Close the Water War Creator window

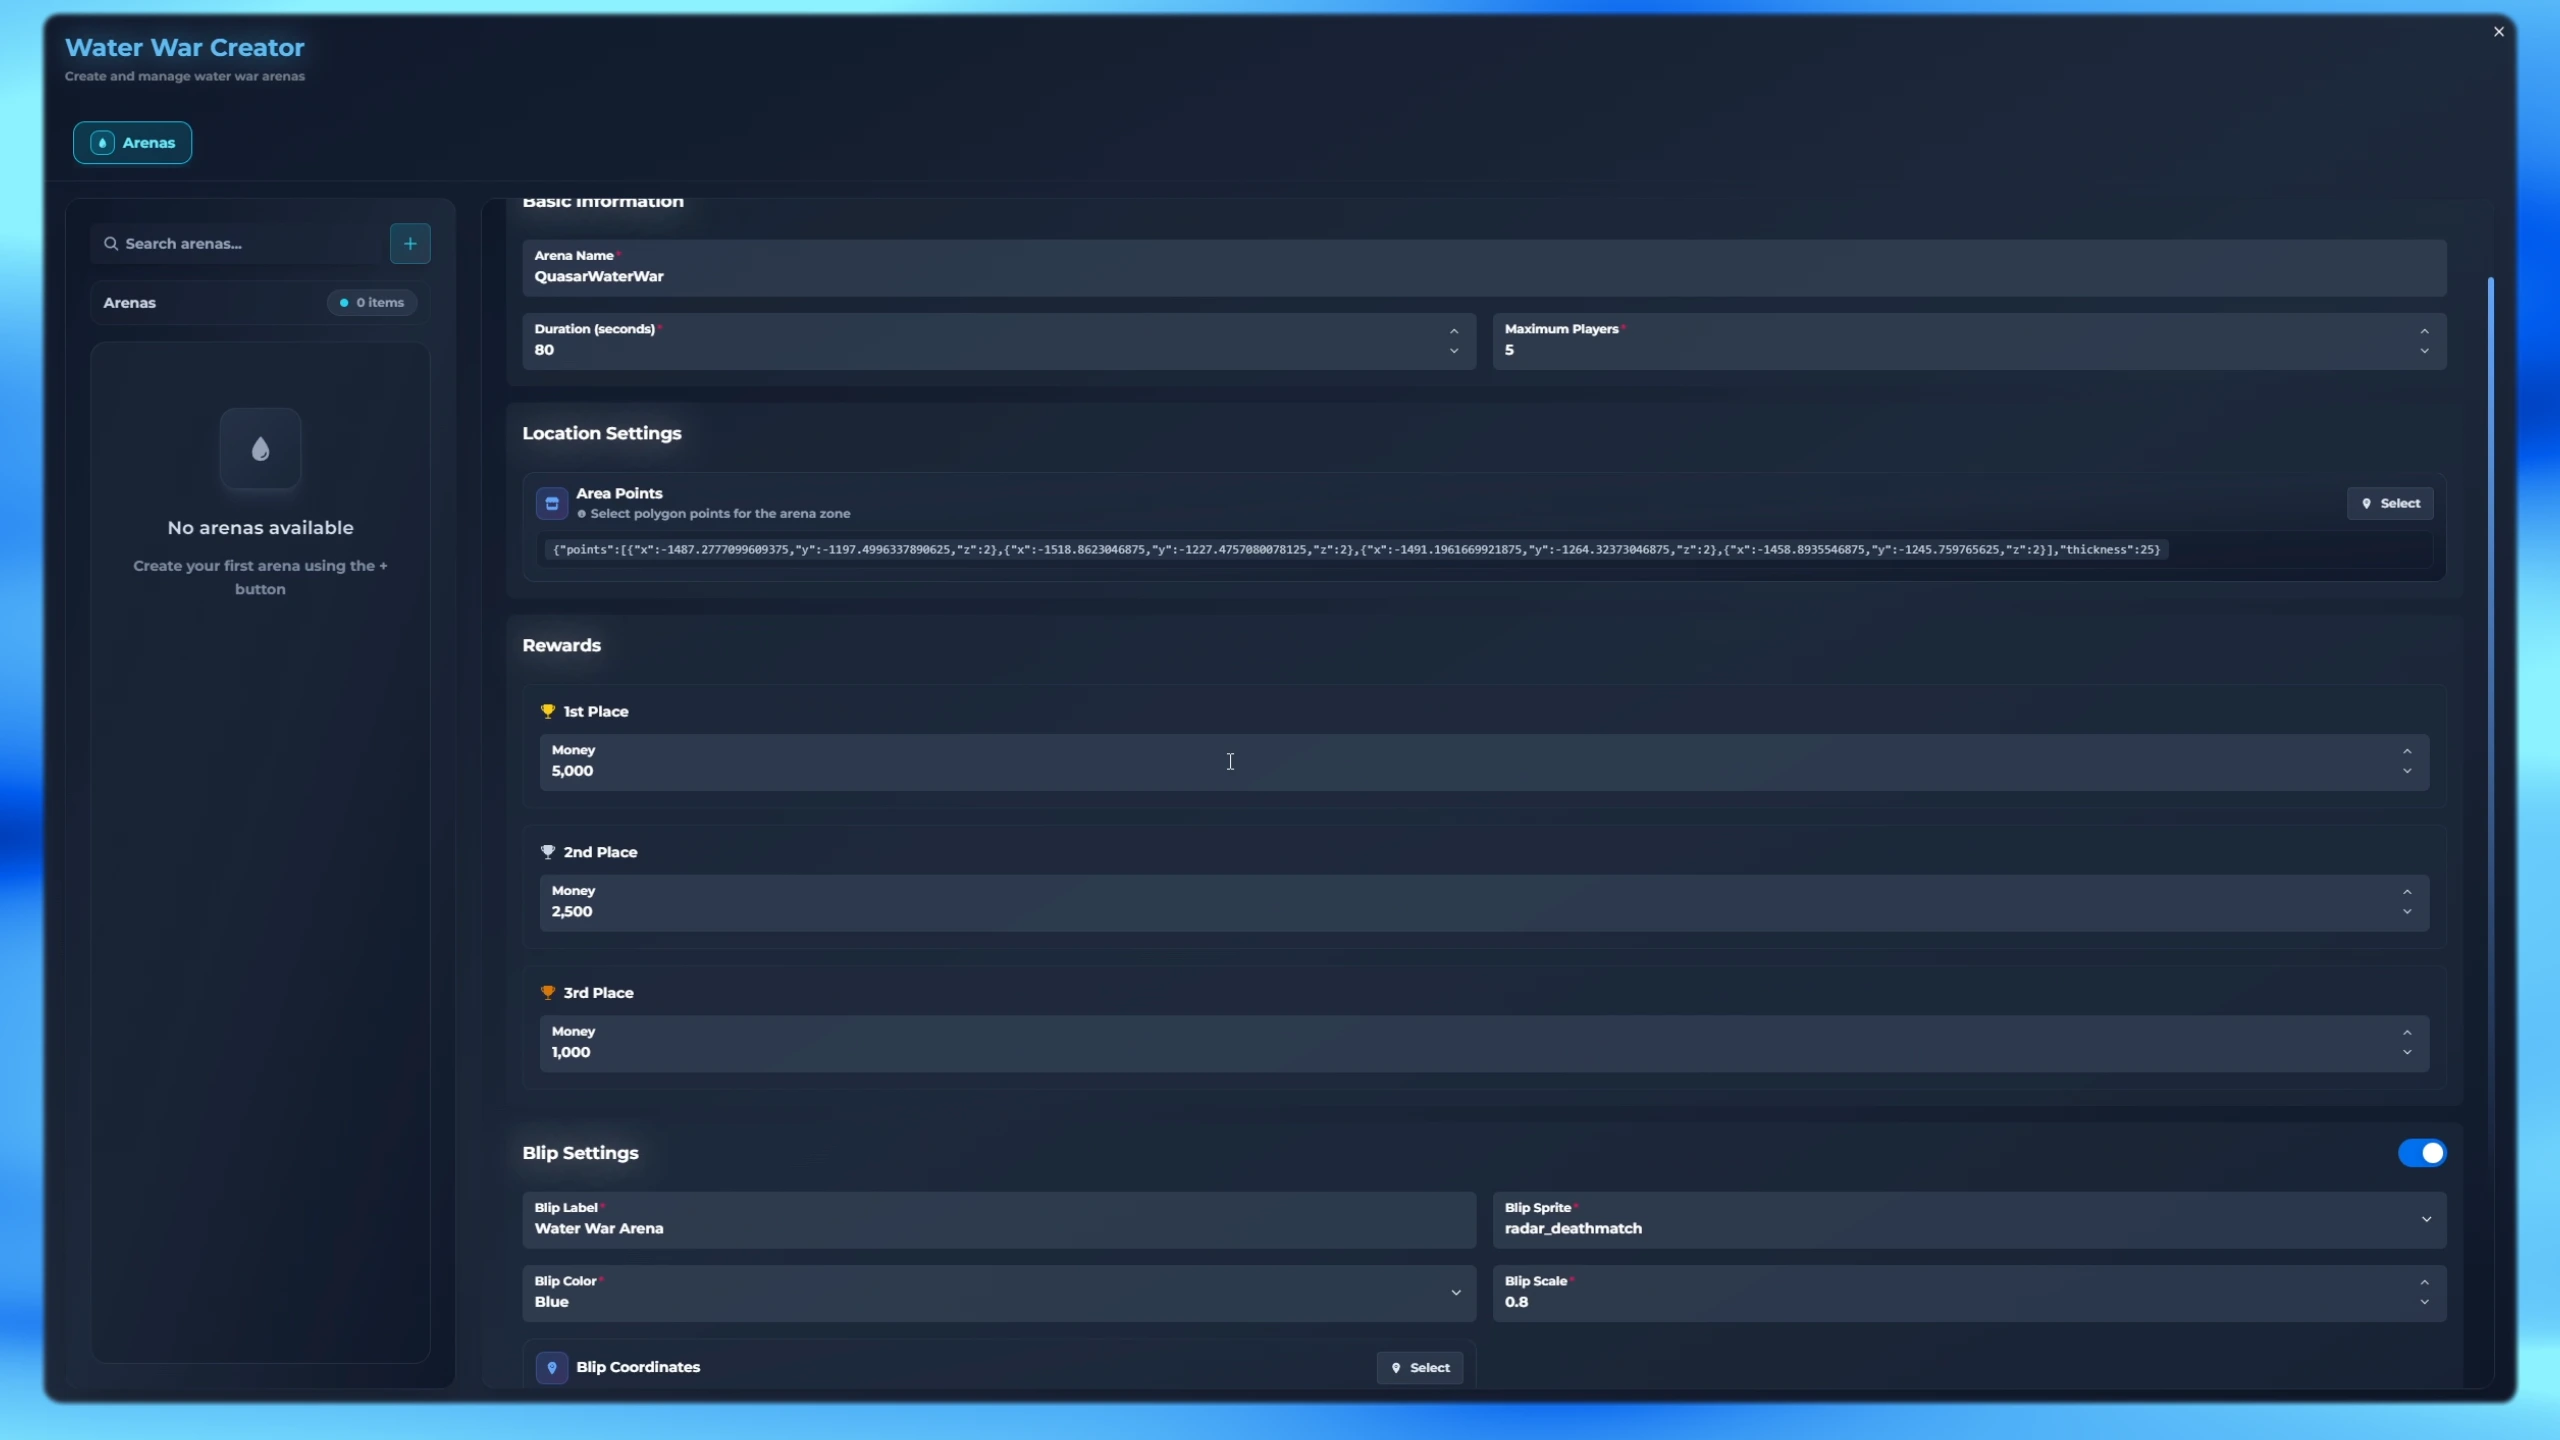click(2499, 32)
